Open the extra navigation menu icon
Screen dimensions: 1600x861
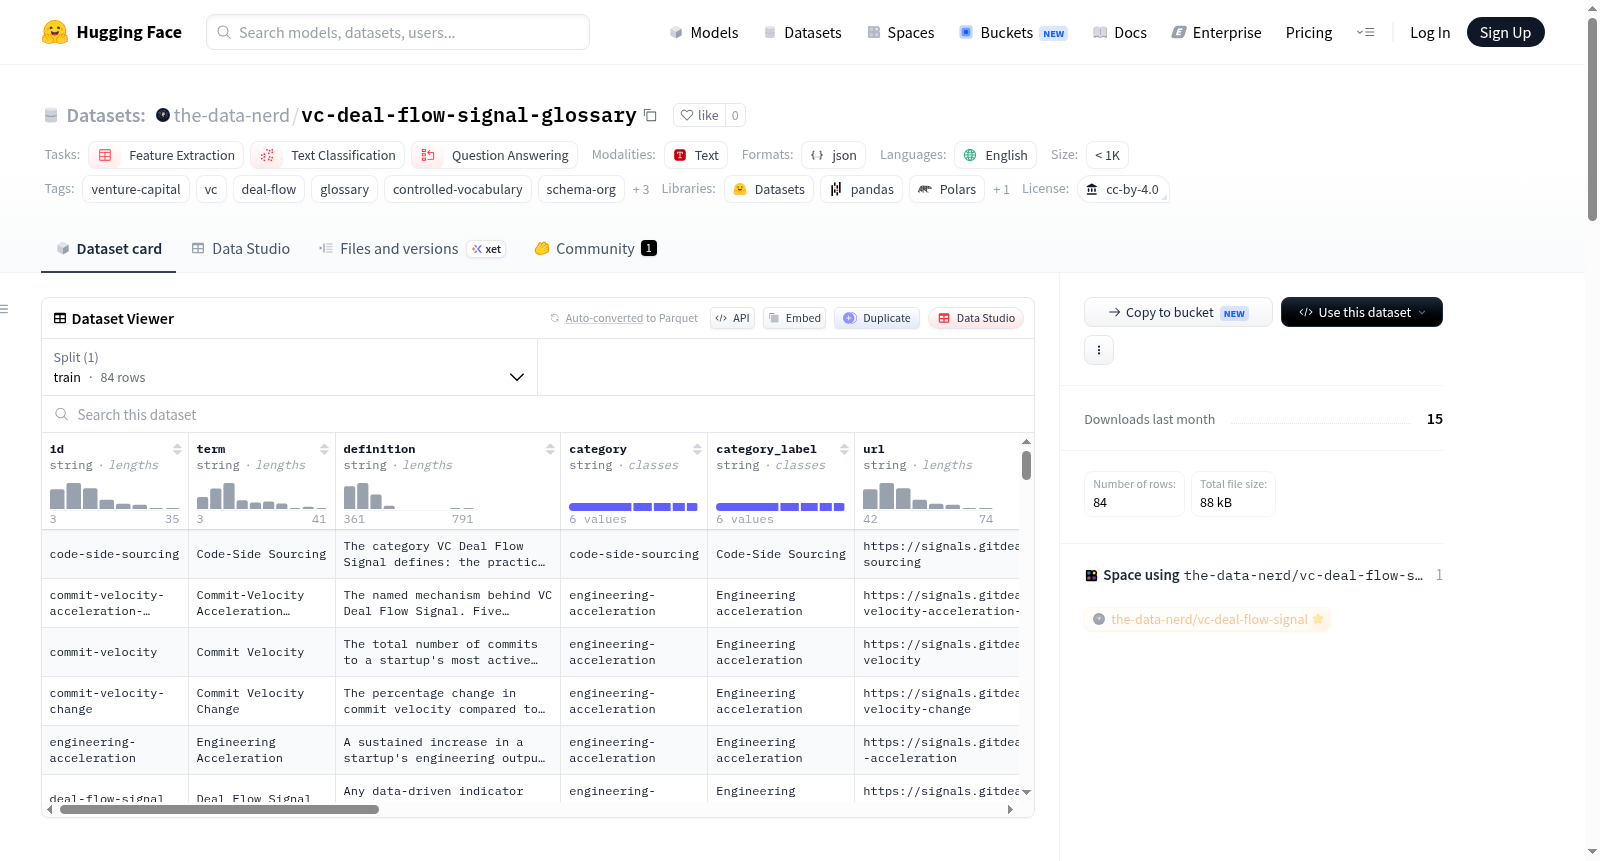pyautogui.click(x=1365, y=32)
